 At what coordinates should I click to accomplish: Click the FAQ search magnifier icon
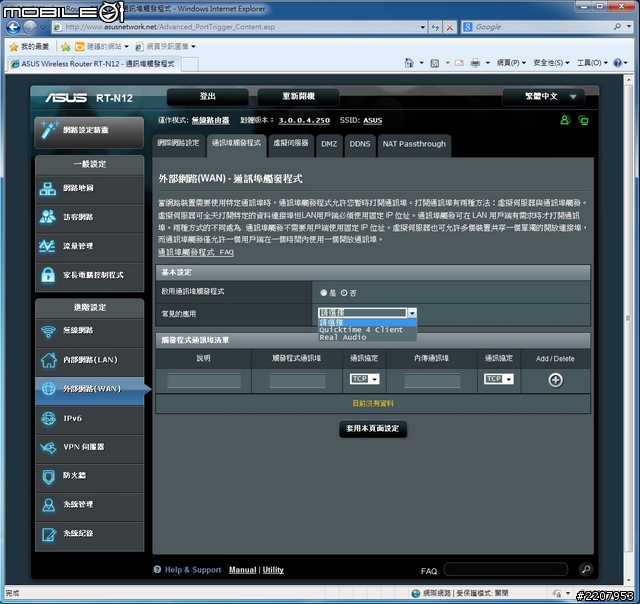(586, 569)
